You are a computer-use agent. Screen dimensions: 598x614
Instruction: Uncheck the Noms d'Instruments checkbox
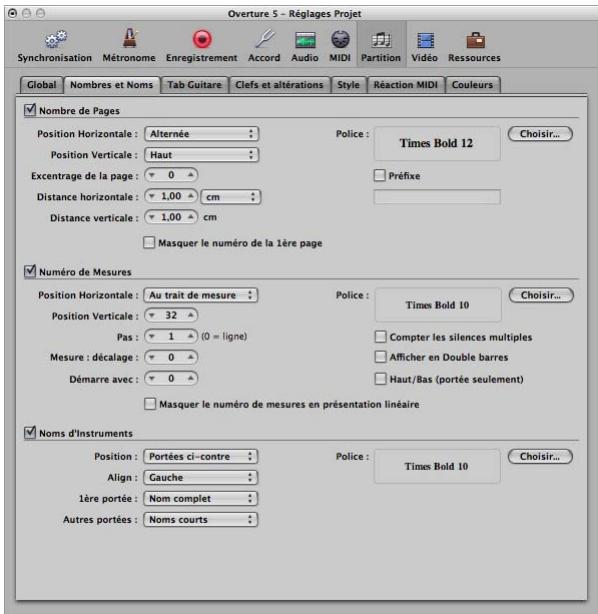click(30, 433)
